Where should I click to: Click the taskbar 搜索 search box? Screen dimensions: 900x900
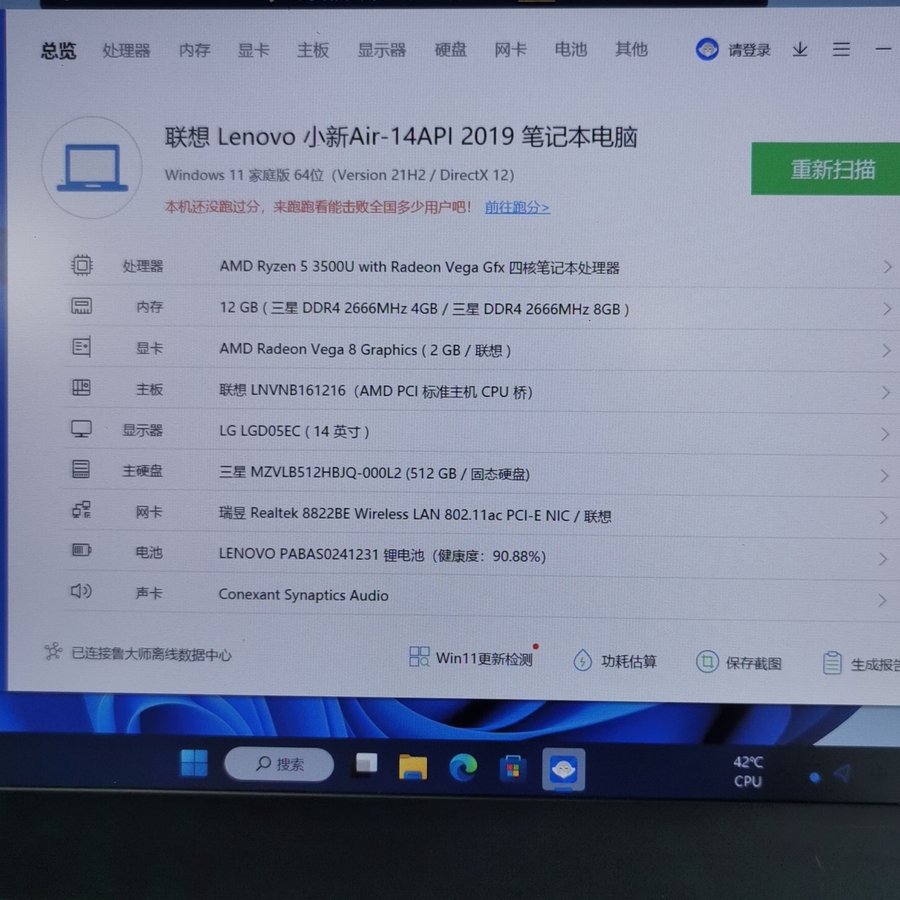[x=279, y=764]
